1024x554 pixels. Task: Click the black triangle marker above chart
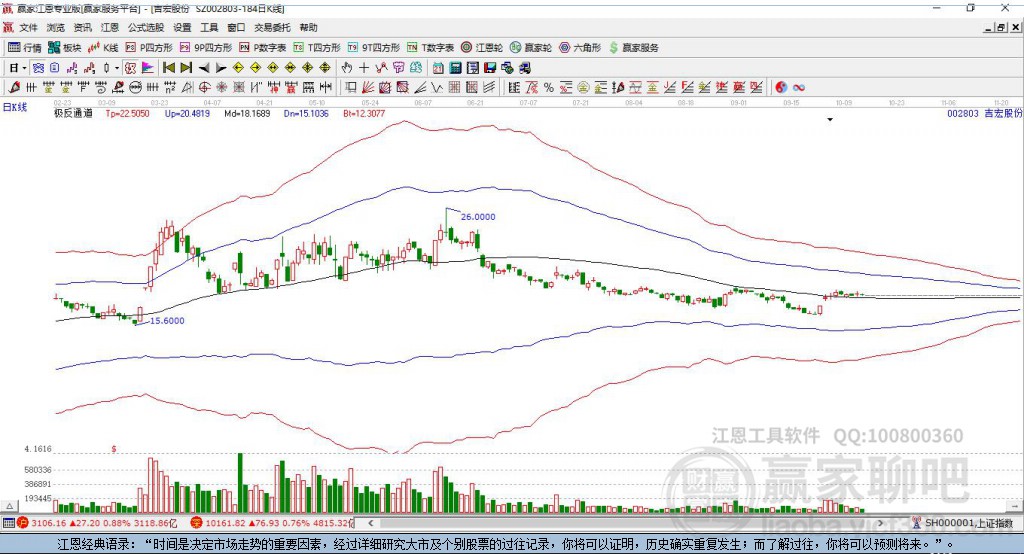coord(830,120)
